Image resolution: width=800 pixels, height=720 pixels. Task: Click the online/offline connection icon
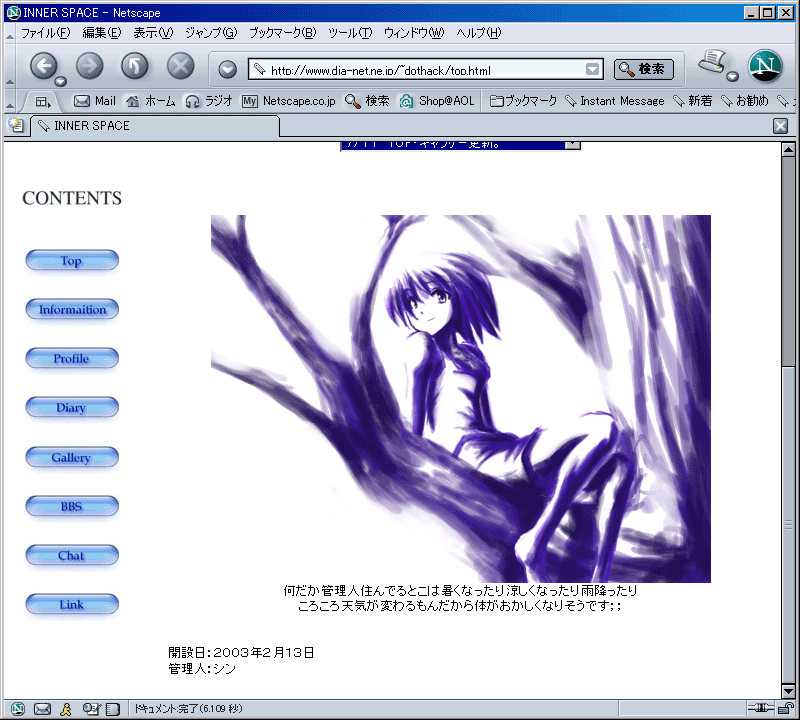[x=761, y=708]
